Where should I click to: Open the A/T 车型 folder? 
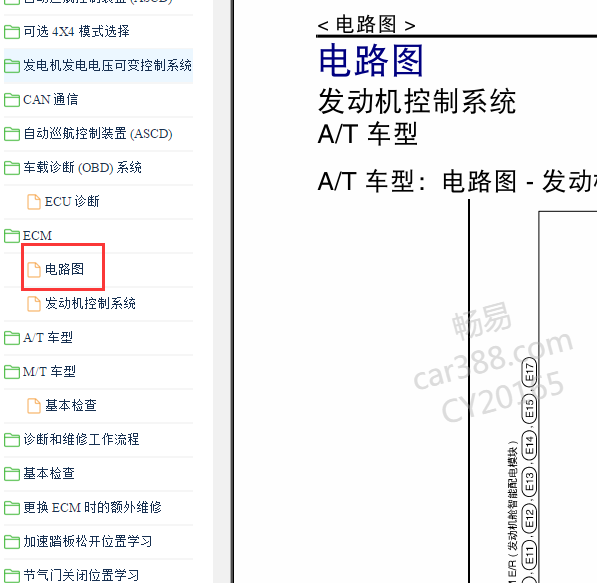(48, 337)
